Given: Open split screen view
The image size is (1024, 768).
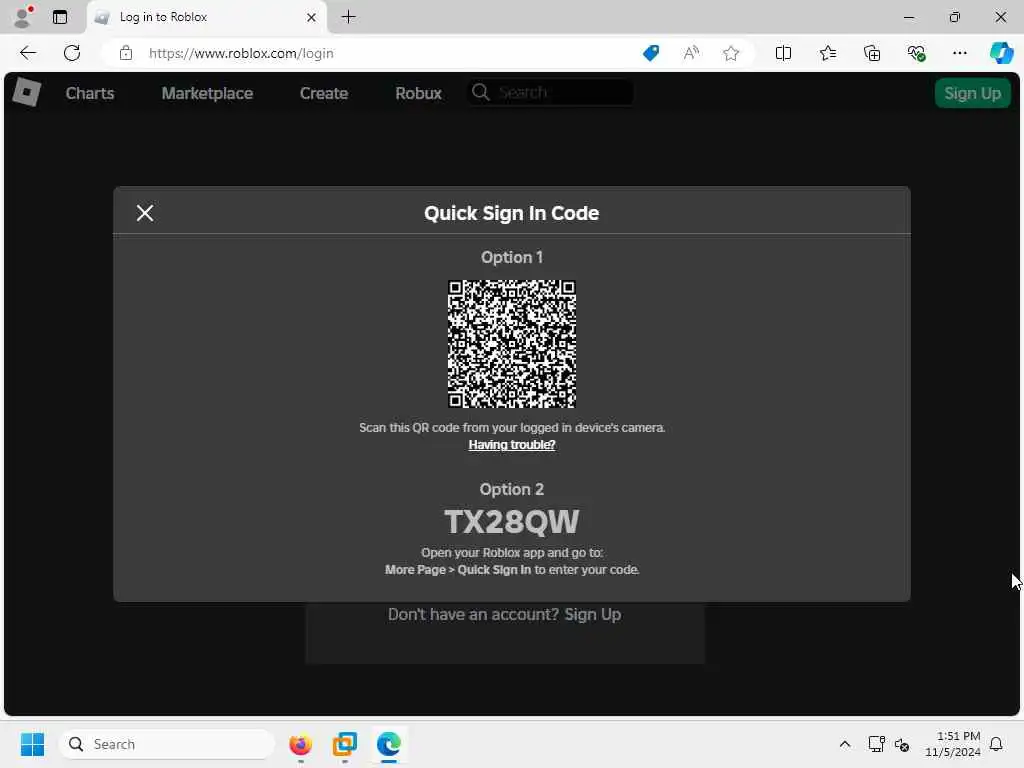Looking at the screenshot, I should (x=783, y=53).
